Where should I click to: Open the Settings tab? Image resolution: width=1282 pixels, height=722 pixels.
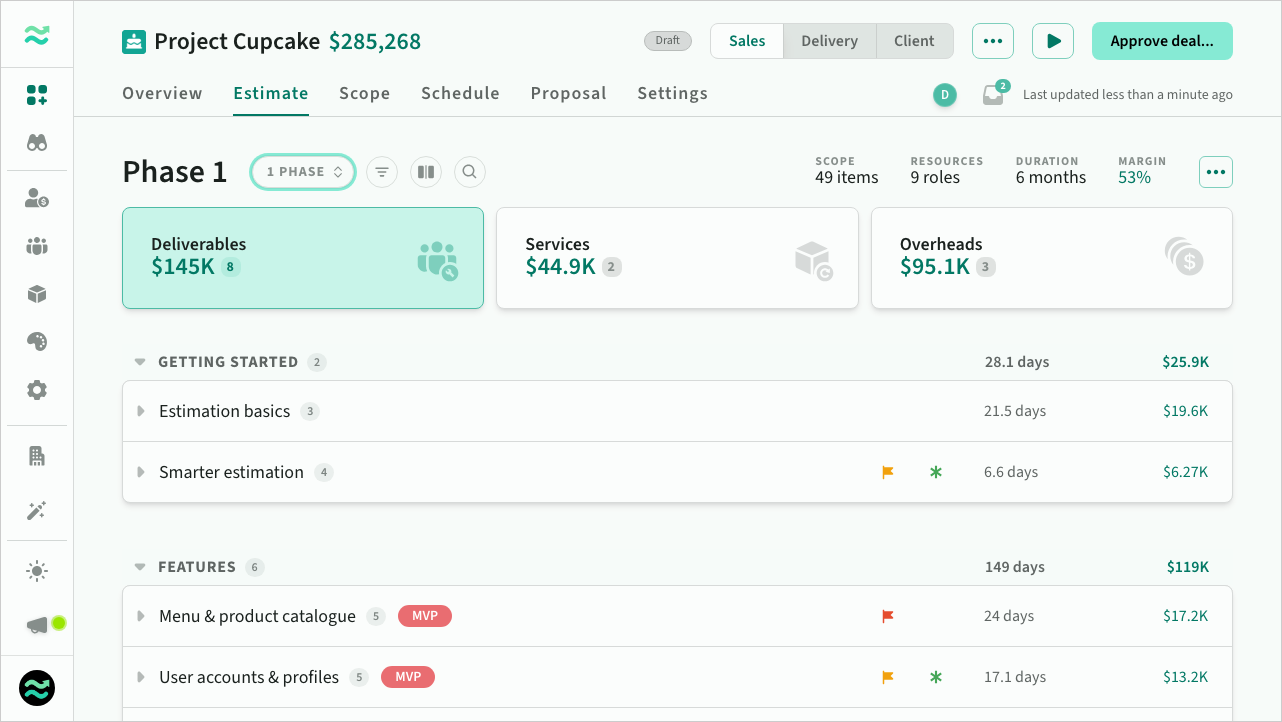672,93
